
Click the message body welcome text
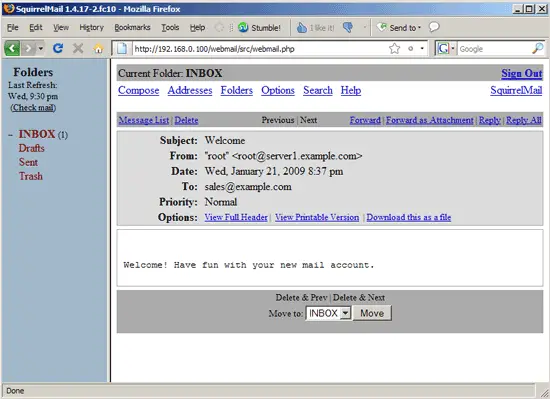tap(249, 265)
